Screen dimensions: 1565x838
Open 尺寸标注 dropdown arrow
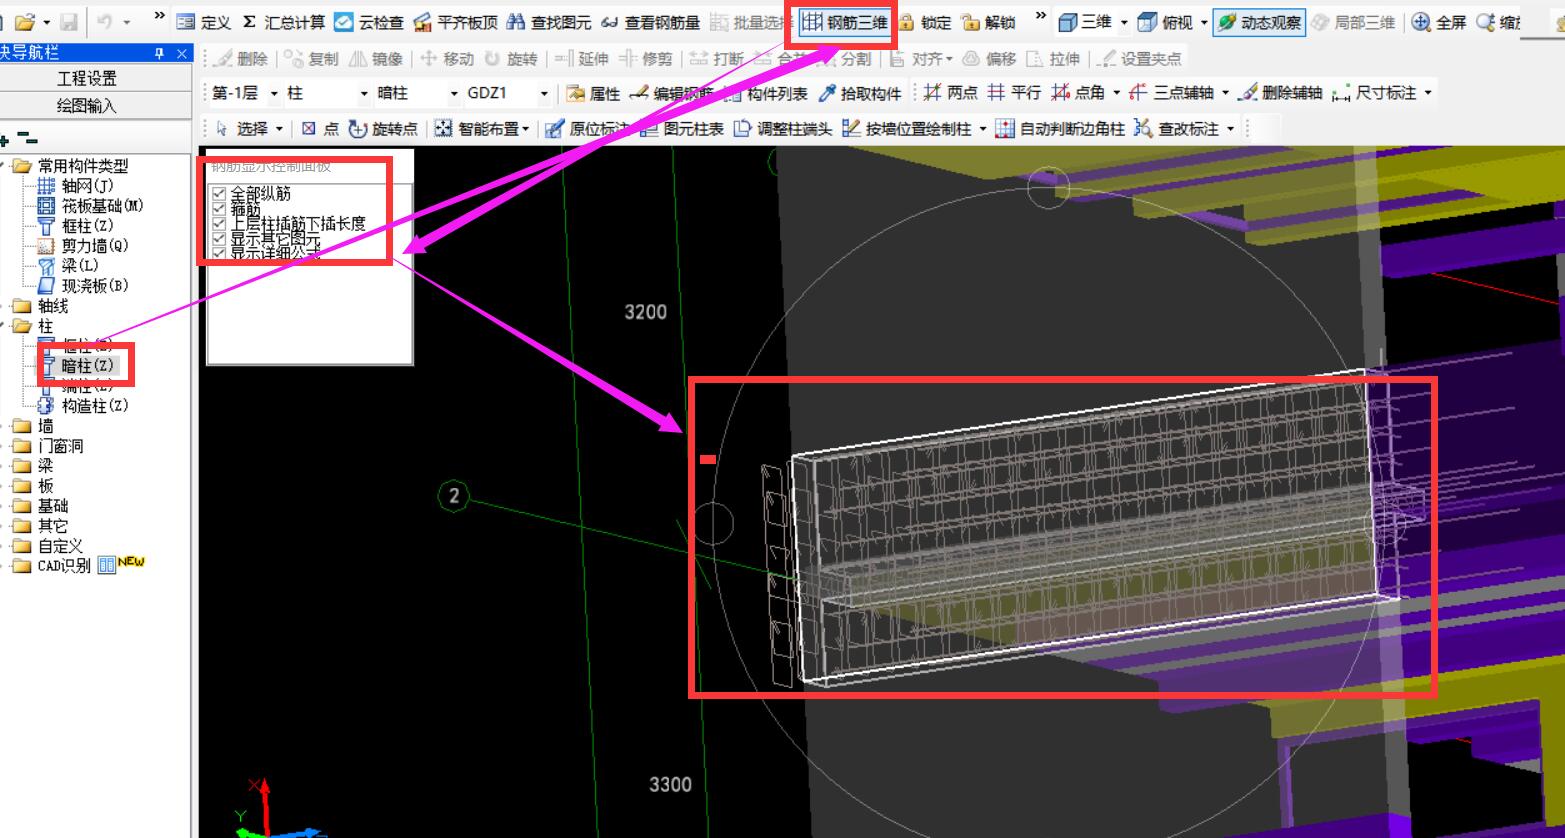[x=1428, y=93]
